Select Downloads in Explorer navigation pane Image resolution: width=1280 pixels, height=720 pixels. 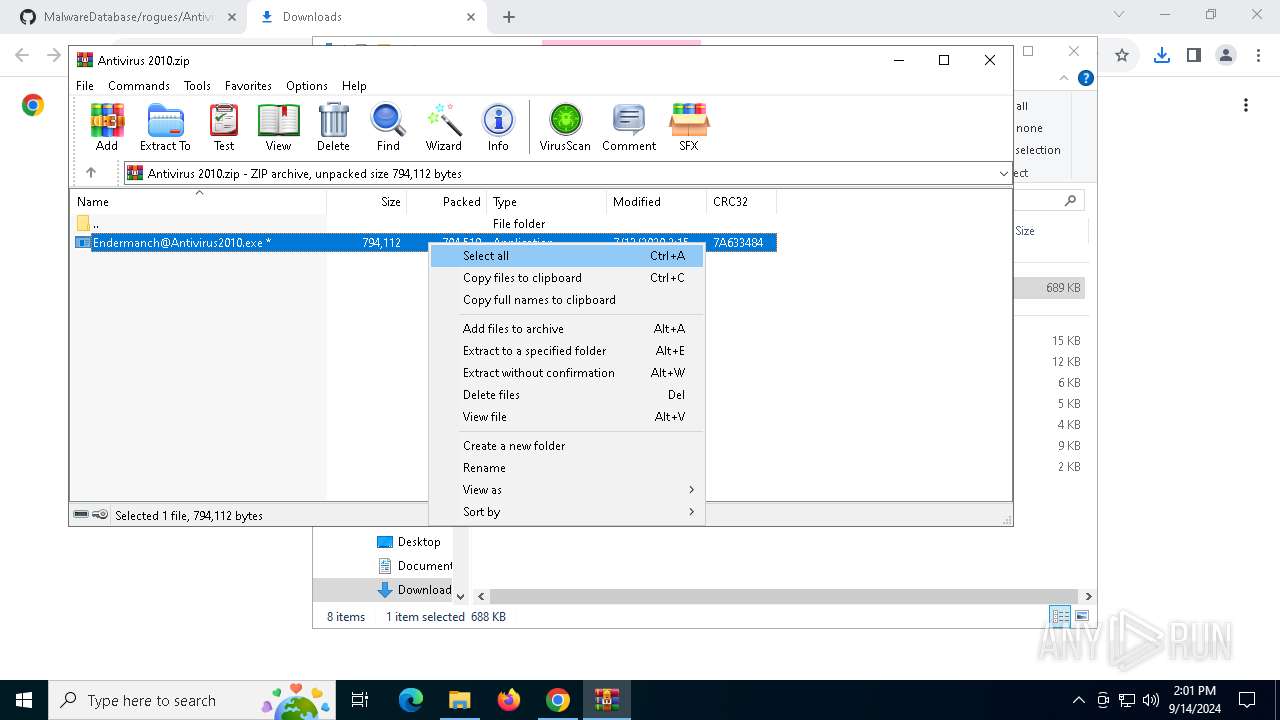pyautogui.click(x=415, y=590)
